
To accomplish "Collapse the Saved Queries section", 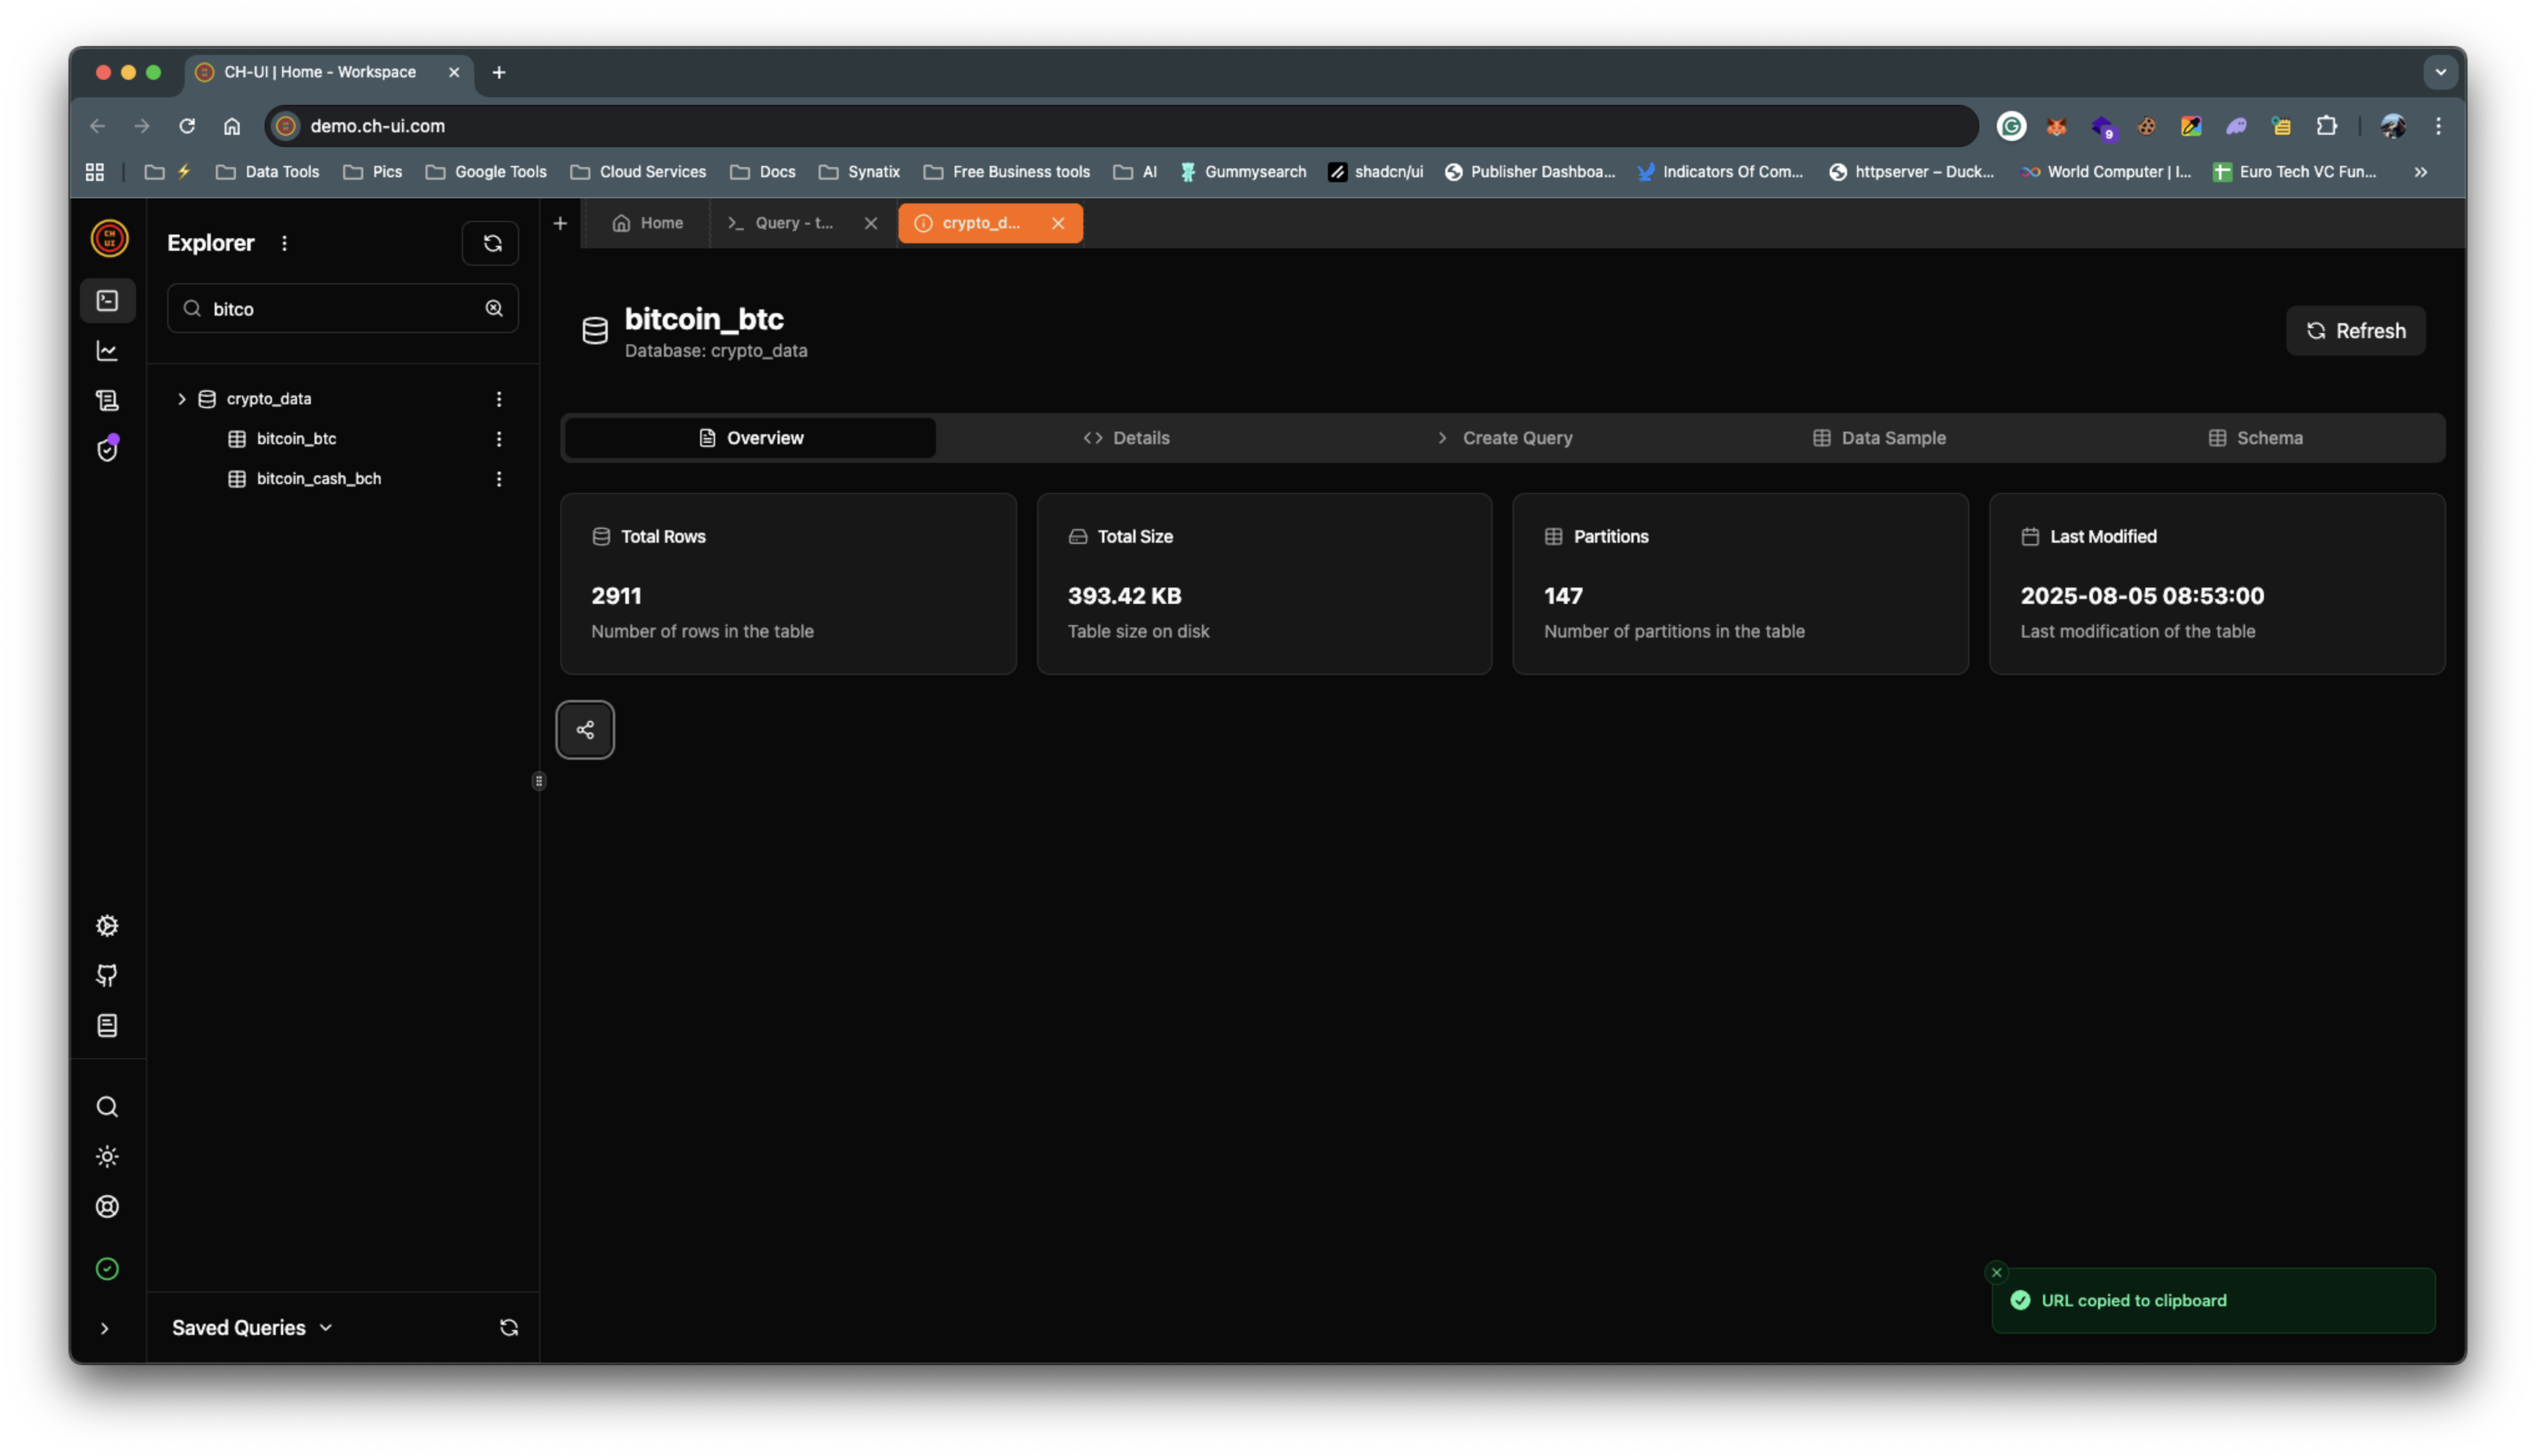I will coord(252,1327).
